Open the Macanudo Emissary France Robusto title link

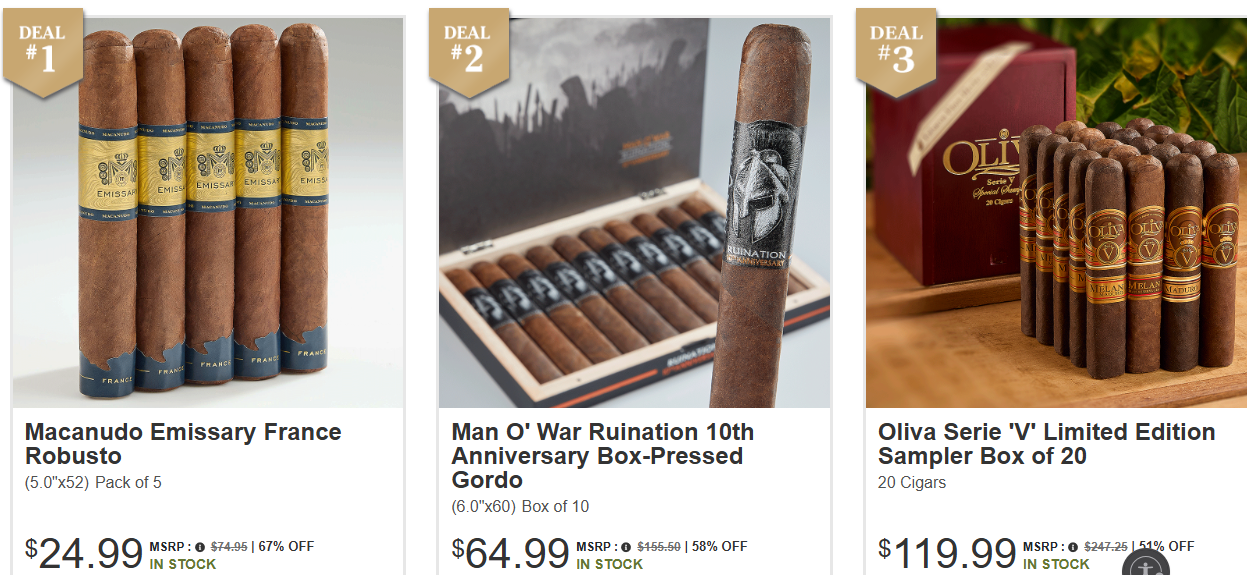(183, 444)
